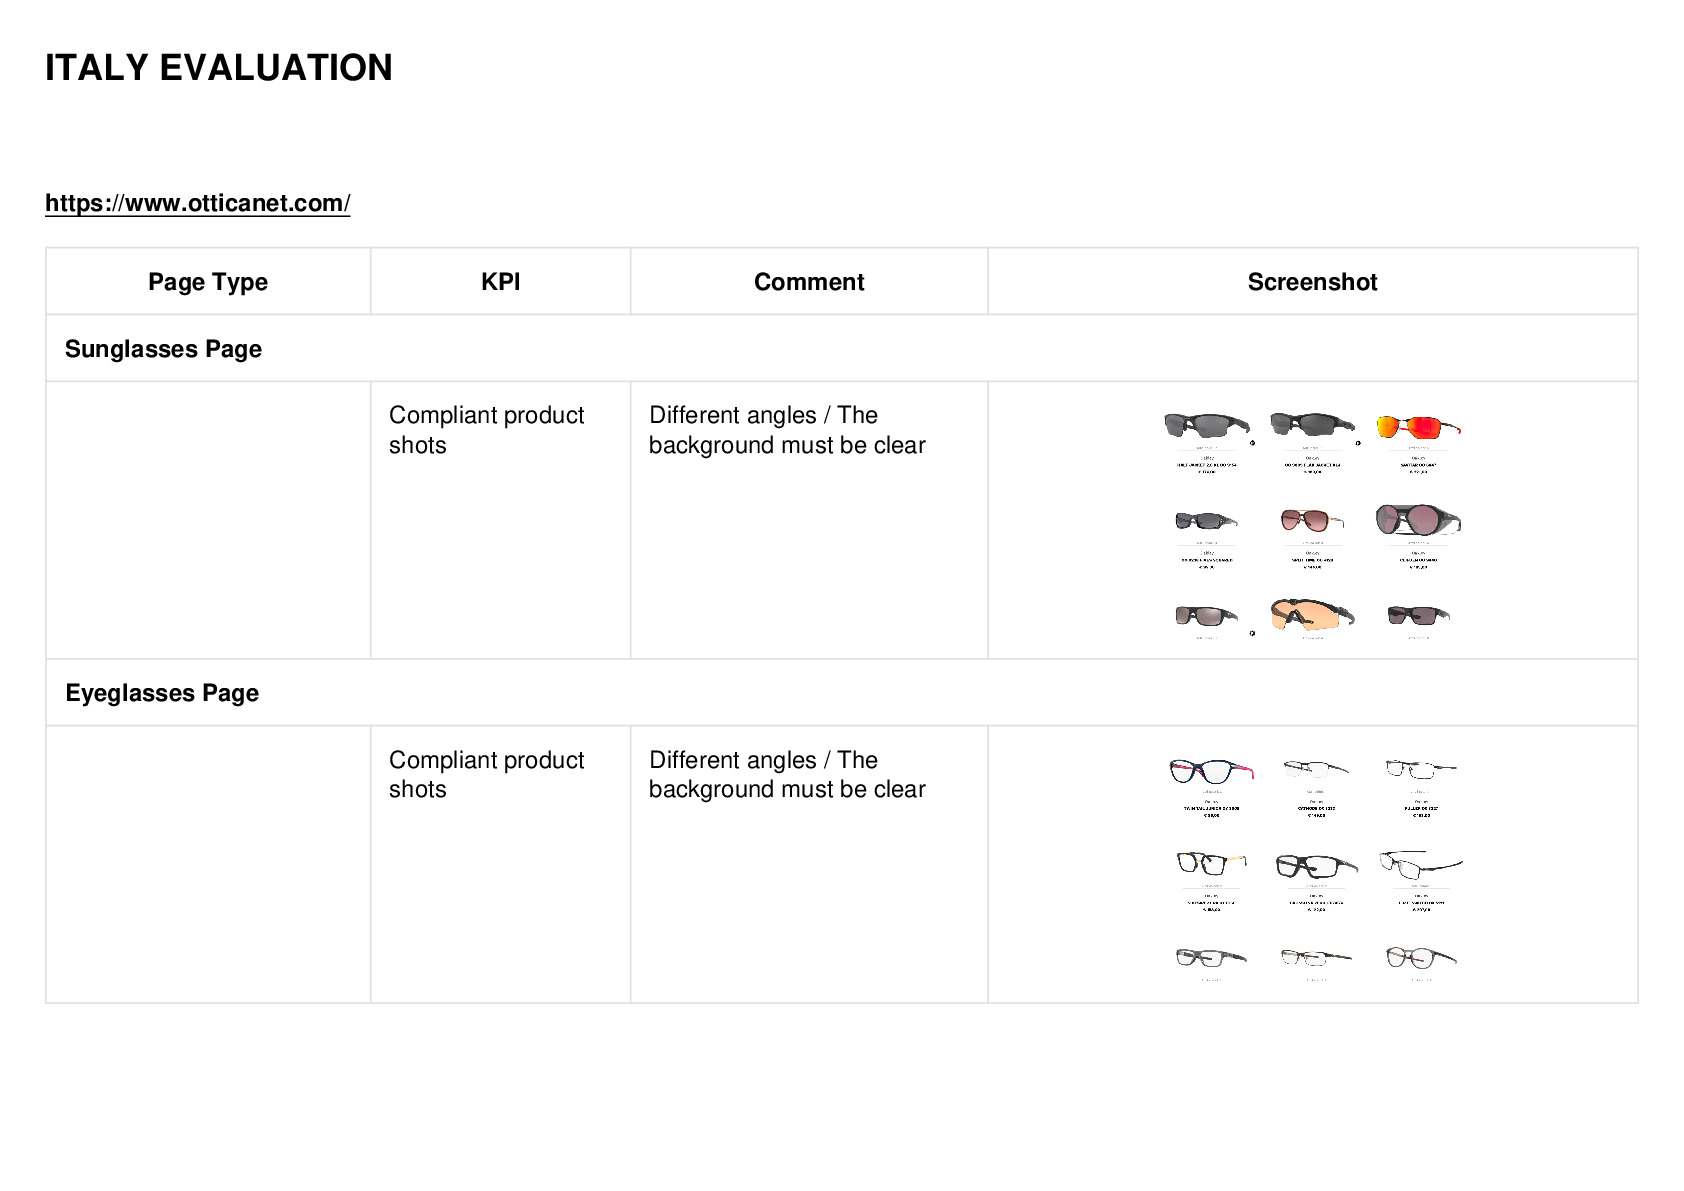This screenshot has width=1684, height=1191.
Task: Select the black and gold eyeglasses frame
Action: point(1211,862)
